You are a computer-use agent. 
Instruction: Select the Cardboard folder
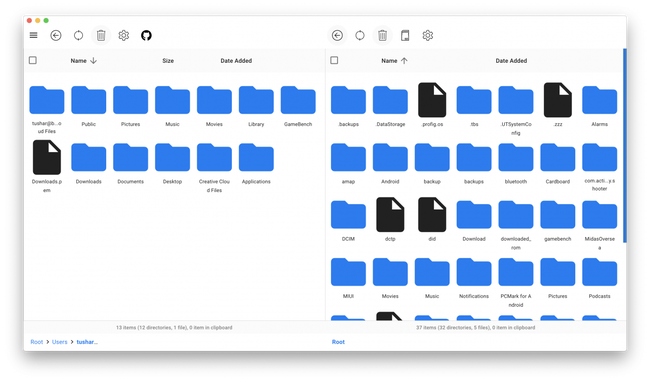(558, 164)
